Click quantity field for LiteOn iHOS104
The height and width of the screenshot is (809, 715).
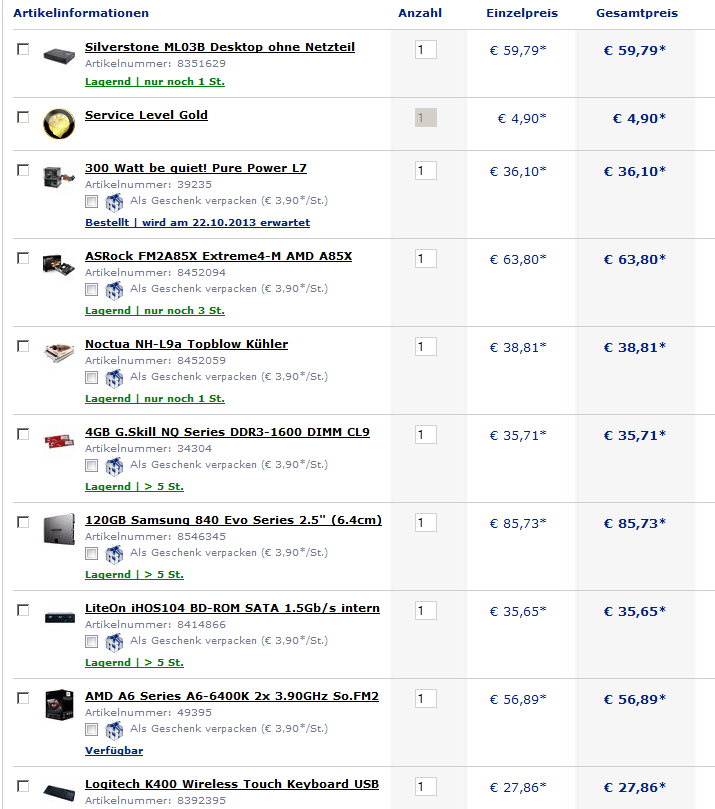[426, 611]
